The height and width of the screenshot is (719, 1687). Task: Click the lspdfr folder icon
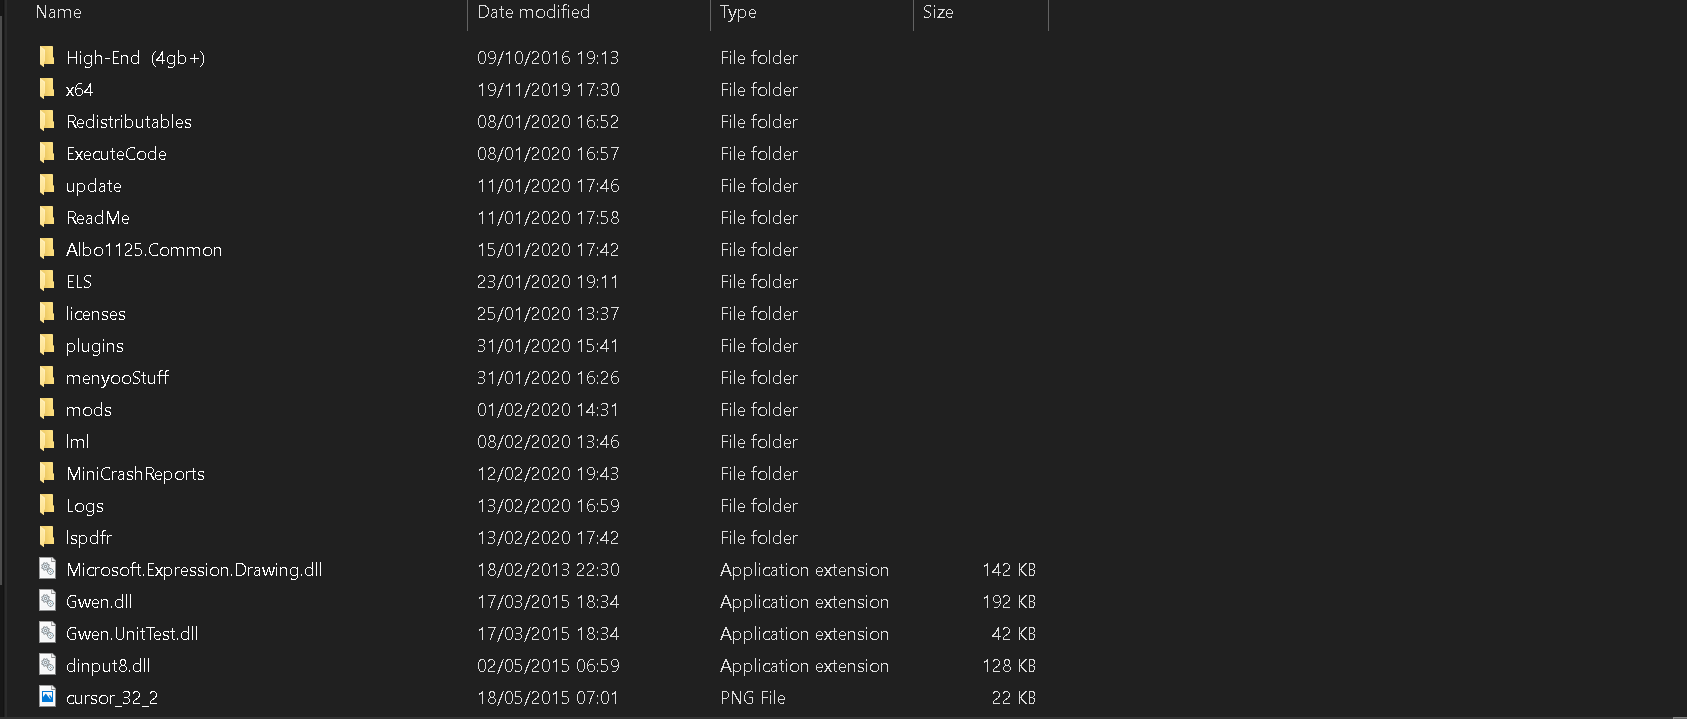point(47,536)
